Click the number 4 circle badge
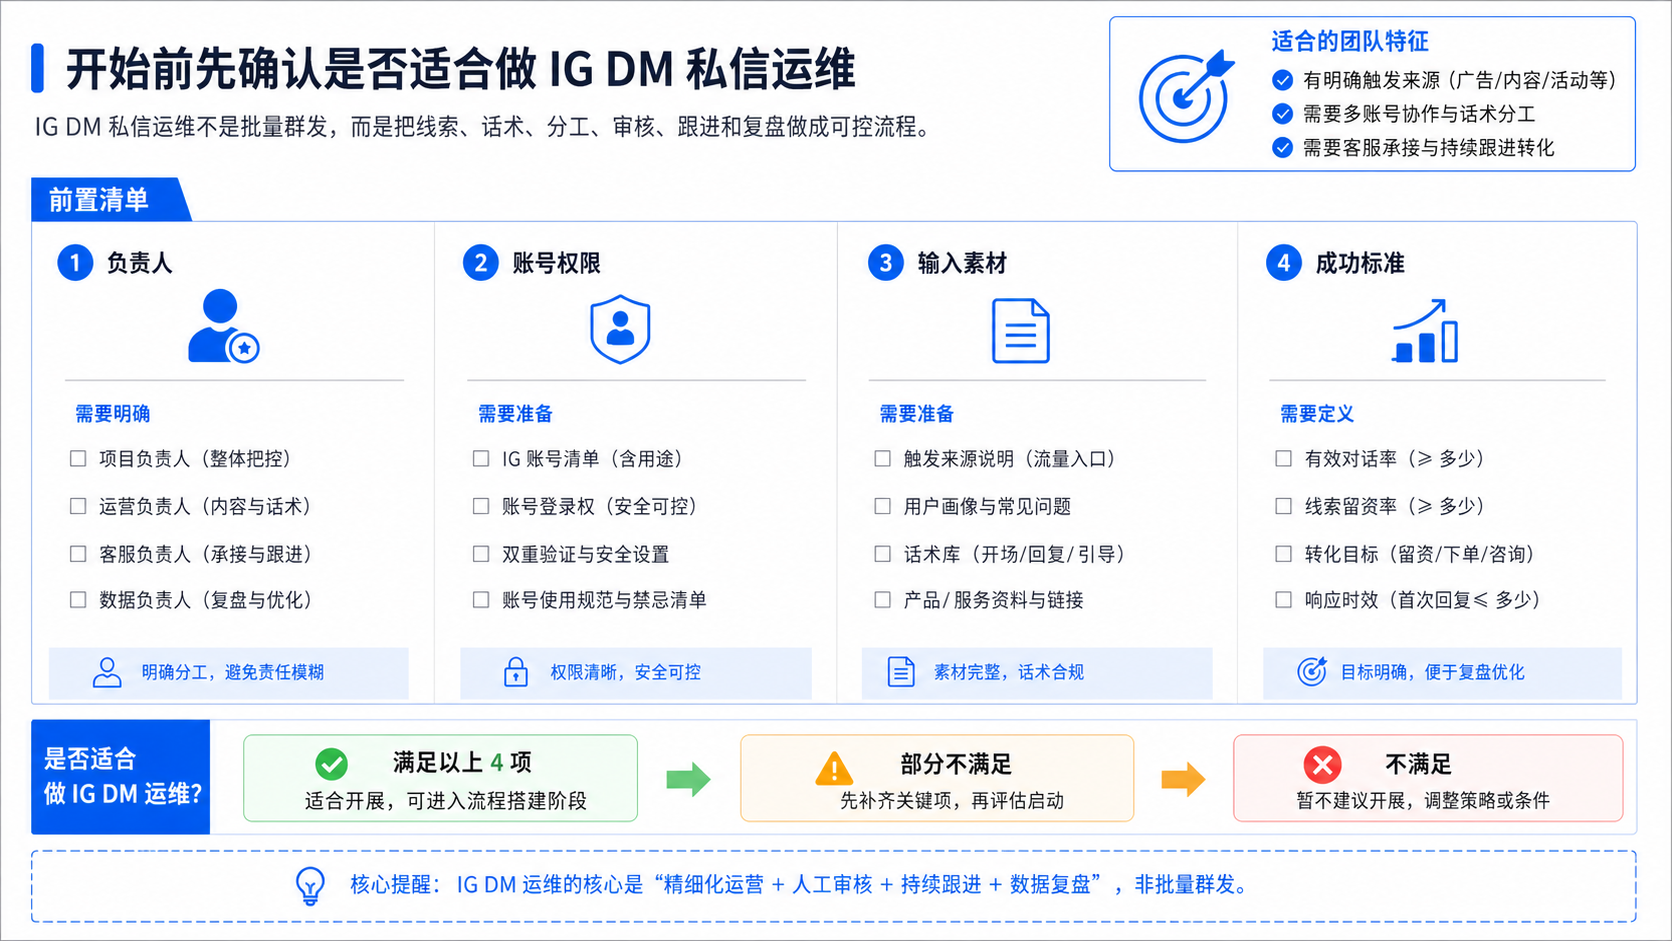Screen dimensions: 1672x941 click(x=1284, y=263)
